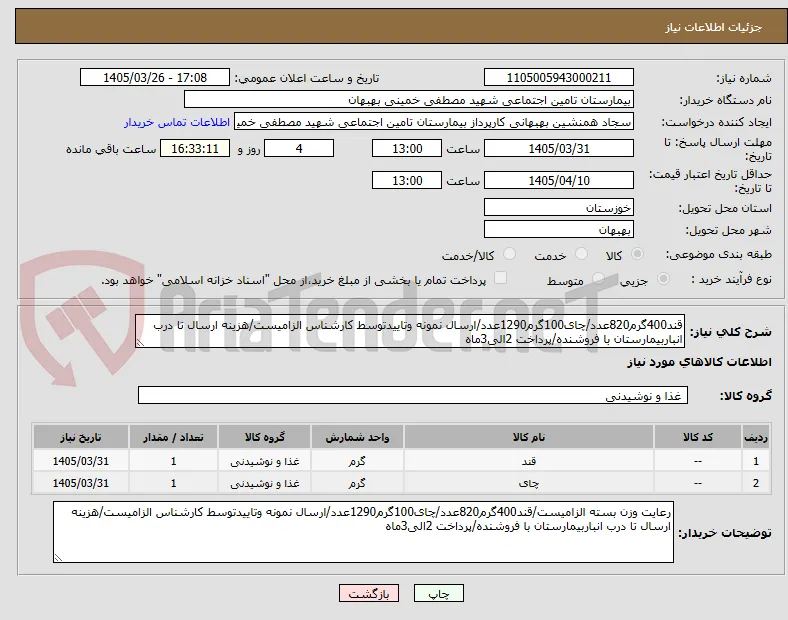This screenshot has width=788, height=620.
Task: Click the resize handle of the description text area
Action: (x=140, y=343)
